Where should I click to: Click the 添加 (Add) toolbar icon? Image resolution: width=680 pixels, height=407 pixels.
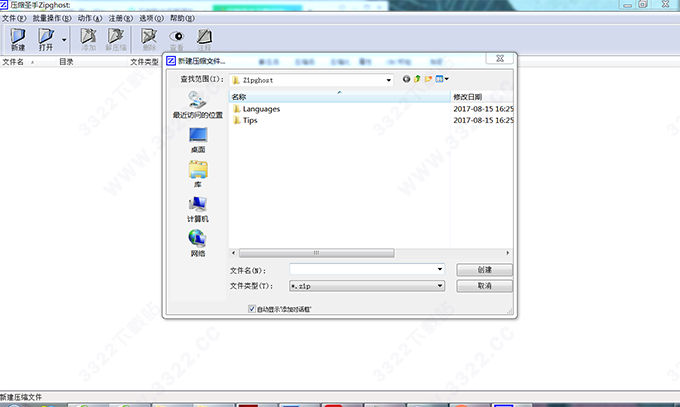pos(88,39)
